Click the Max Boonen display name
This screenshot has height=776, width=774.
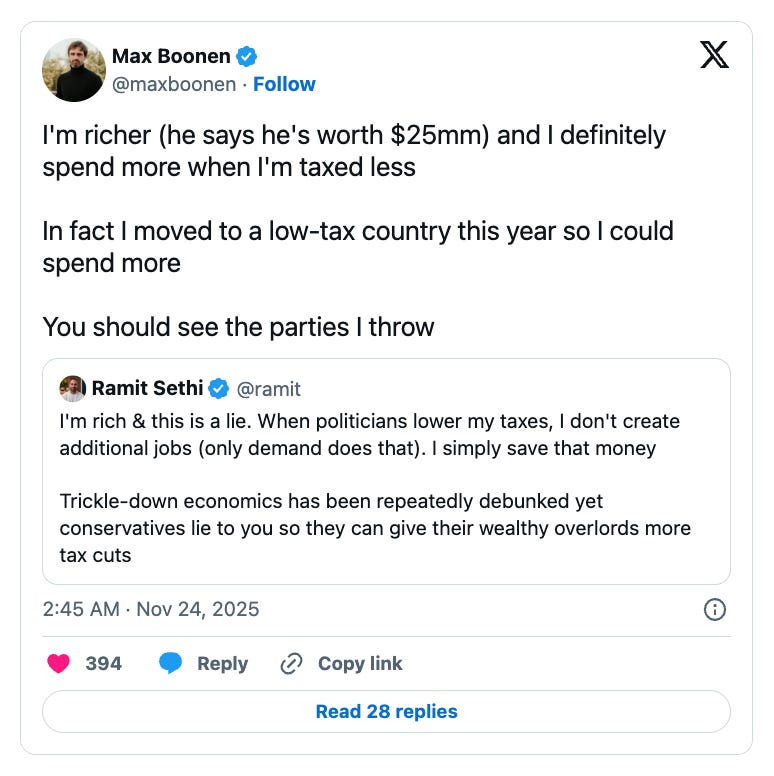(x=171, y=56)
